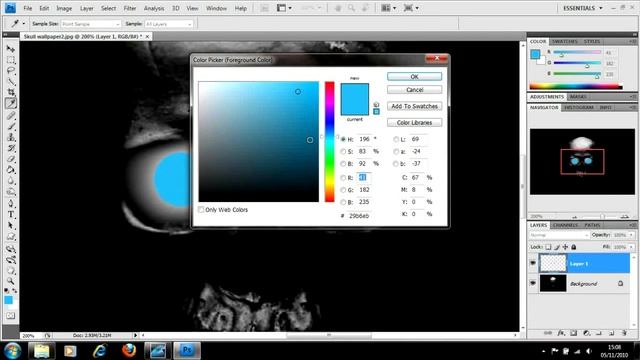Viewport: 640px width, 360px height.
Task: Click Cancel in the Color Picker
Action: [414, 89]
